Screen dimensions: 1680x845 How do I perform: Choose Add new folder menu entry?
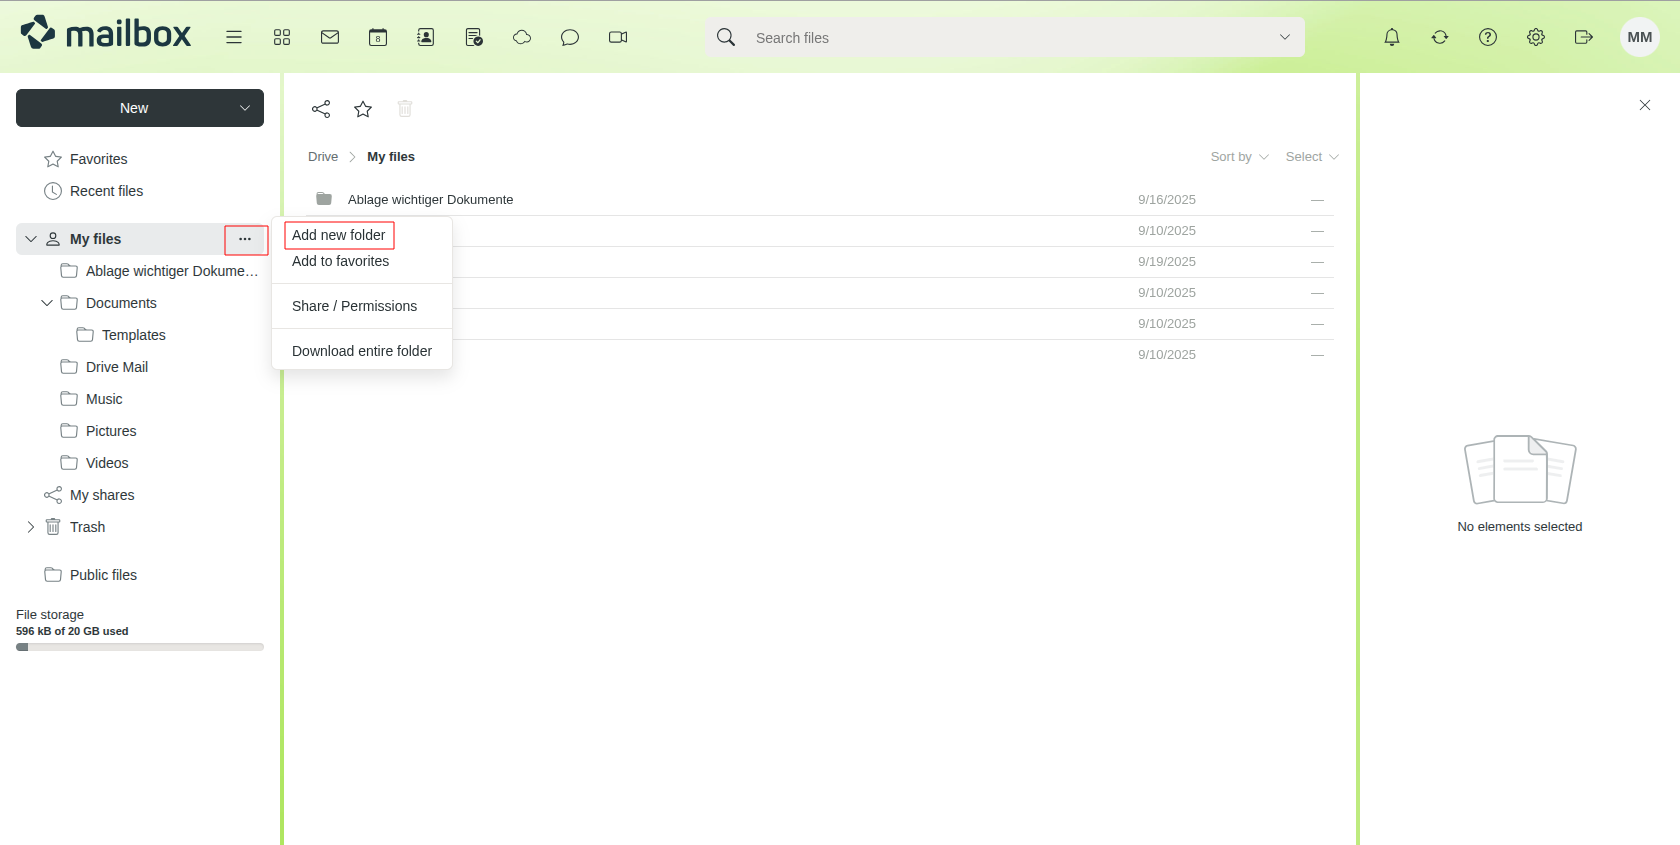click(x=339, y=235)
